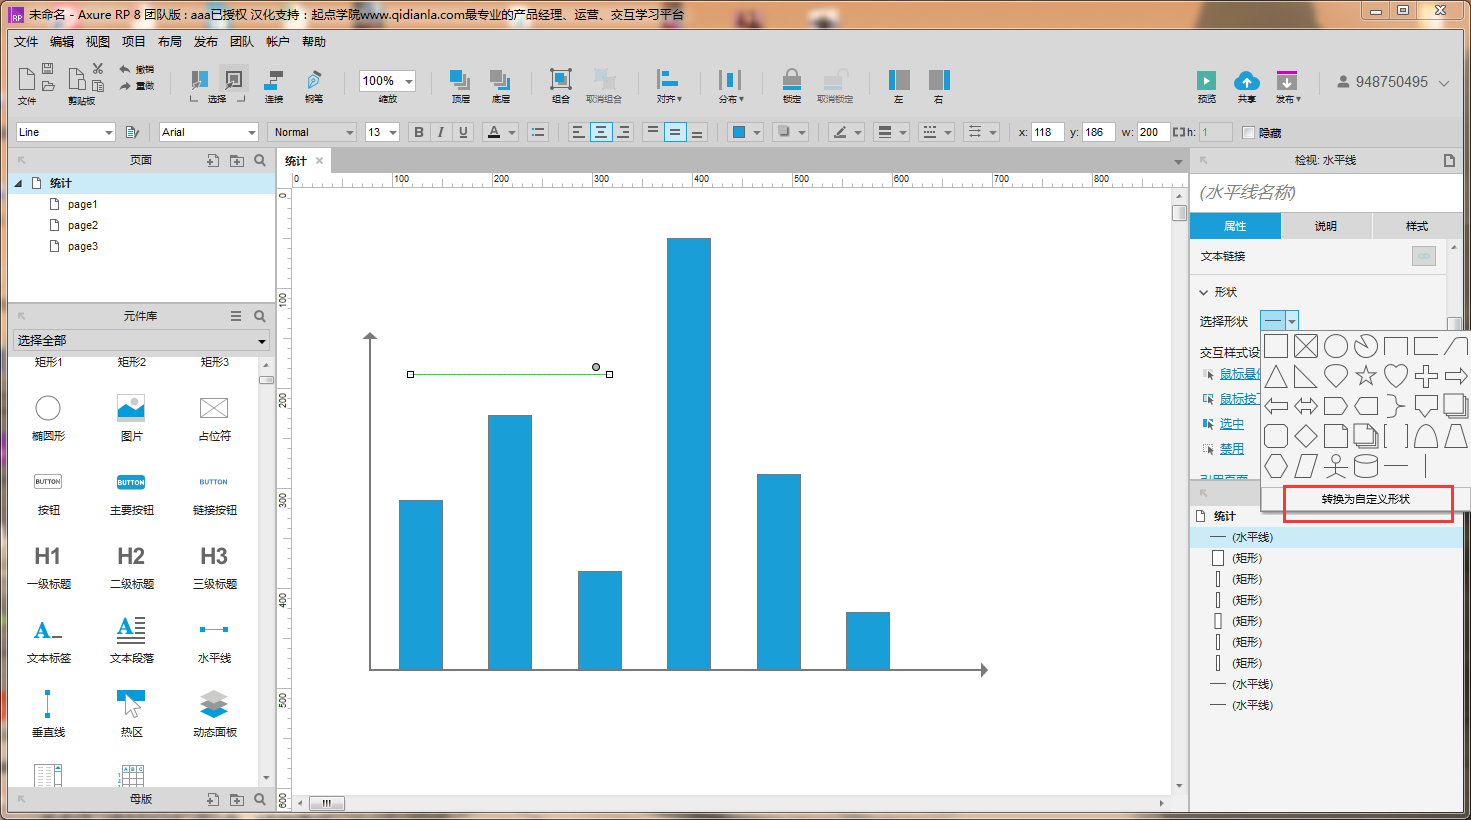Click the 选中 interaction style link
This screenshot has height=820, width=1471.
(1232, 424)
